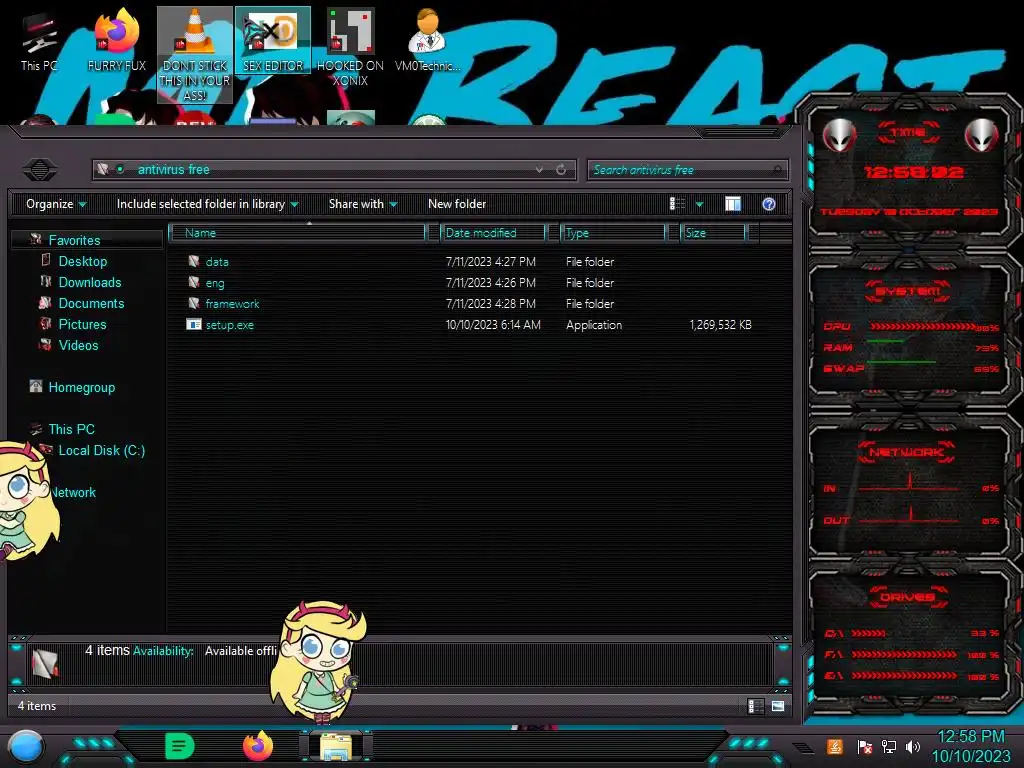Select Network in the navigation pane
Image resolution: width=1024 pixels, height=768 pixels.
tap(73, 492)
